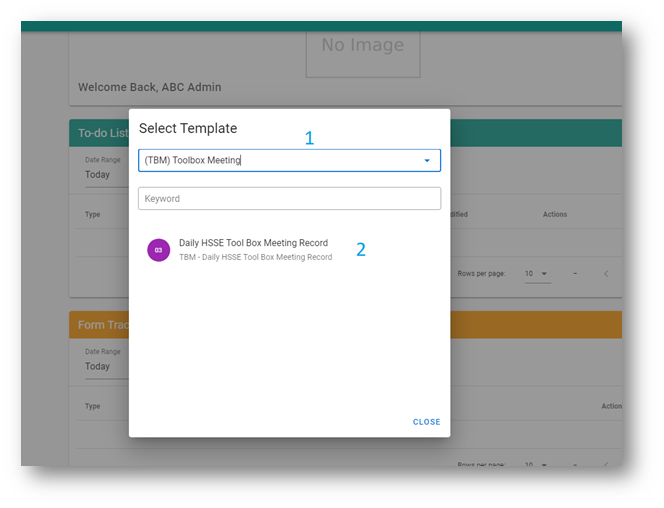Screen dimensions: 664x508
Task: Click TBM - Daily HSSE Tool Box subtitle
Action: coord(255,257)
